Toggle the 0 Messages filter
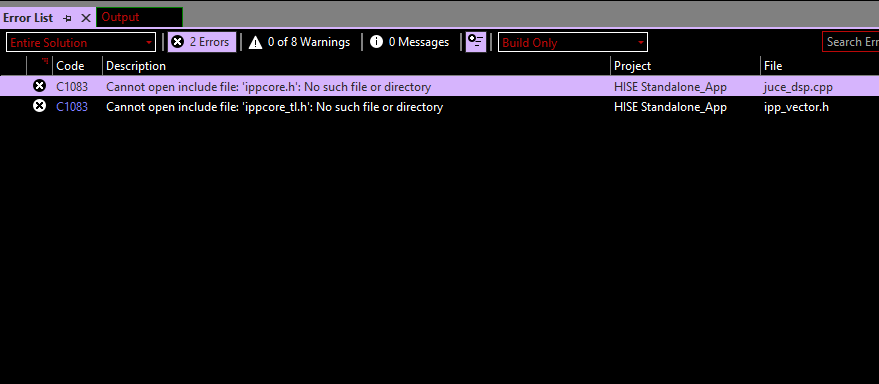Viewport: 879px width, 384px height. click(x=409, y=42)
